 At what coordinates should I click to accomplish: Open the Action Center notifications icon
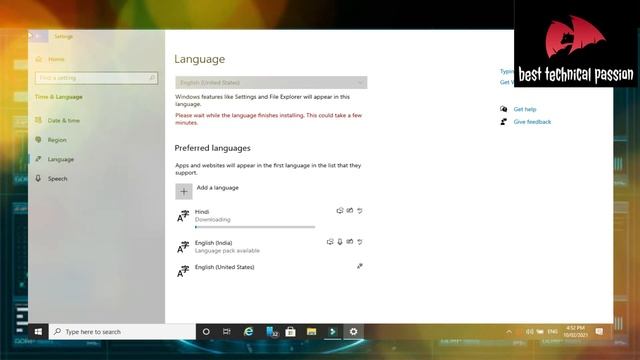point(599,331)
